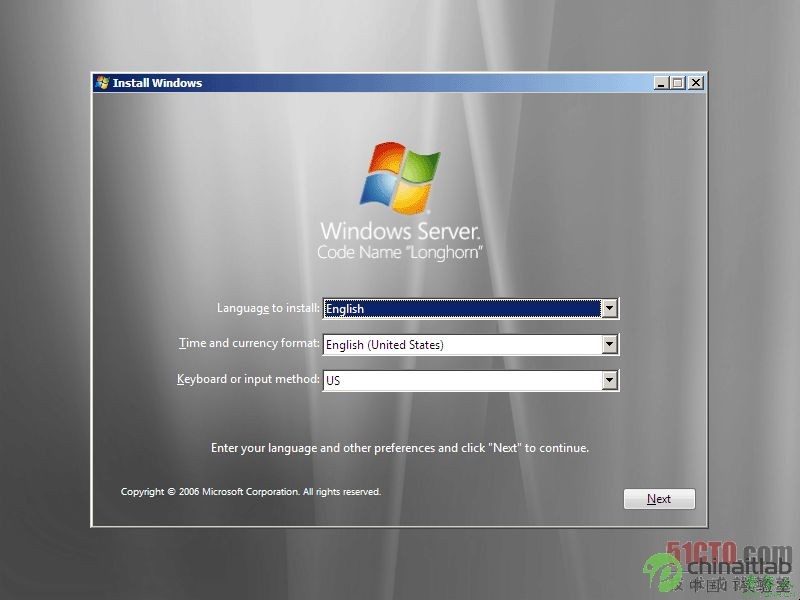Maximize the Install Windows window
800x600 pixels.
point(678,83)
